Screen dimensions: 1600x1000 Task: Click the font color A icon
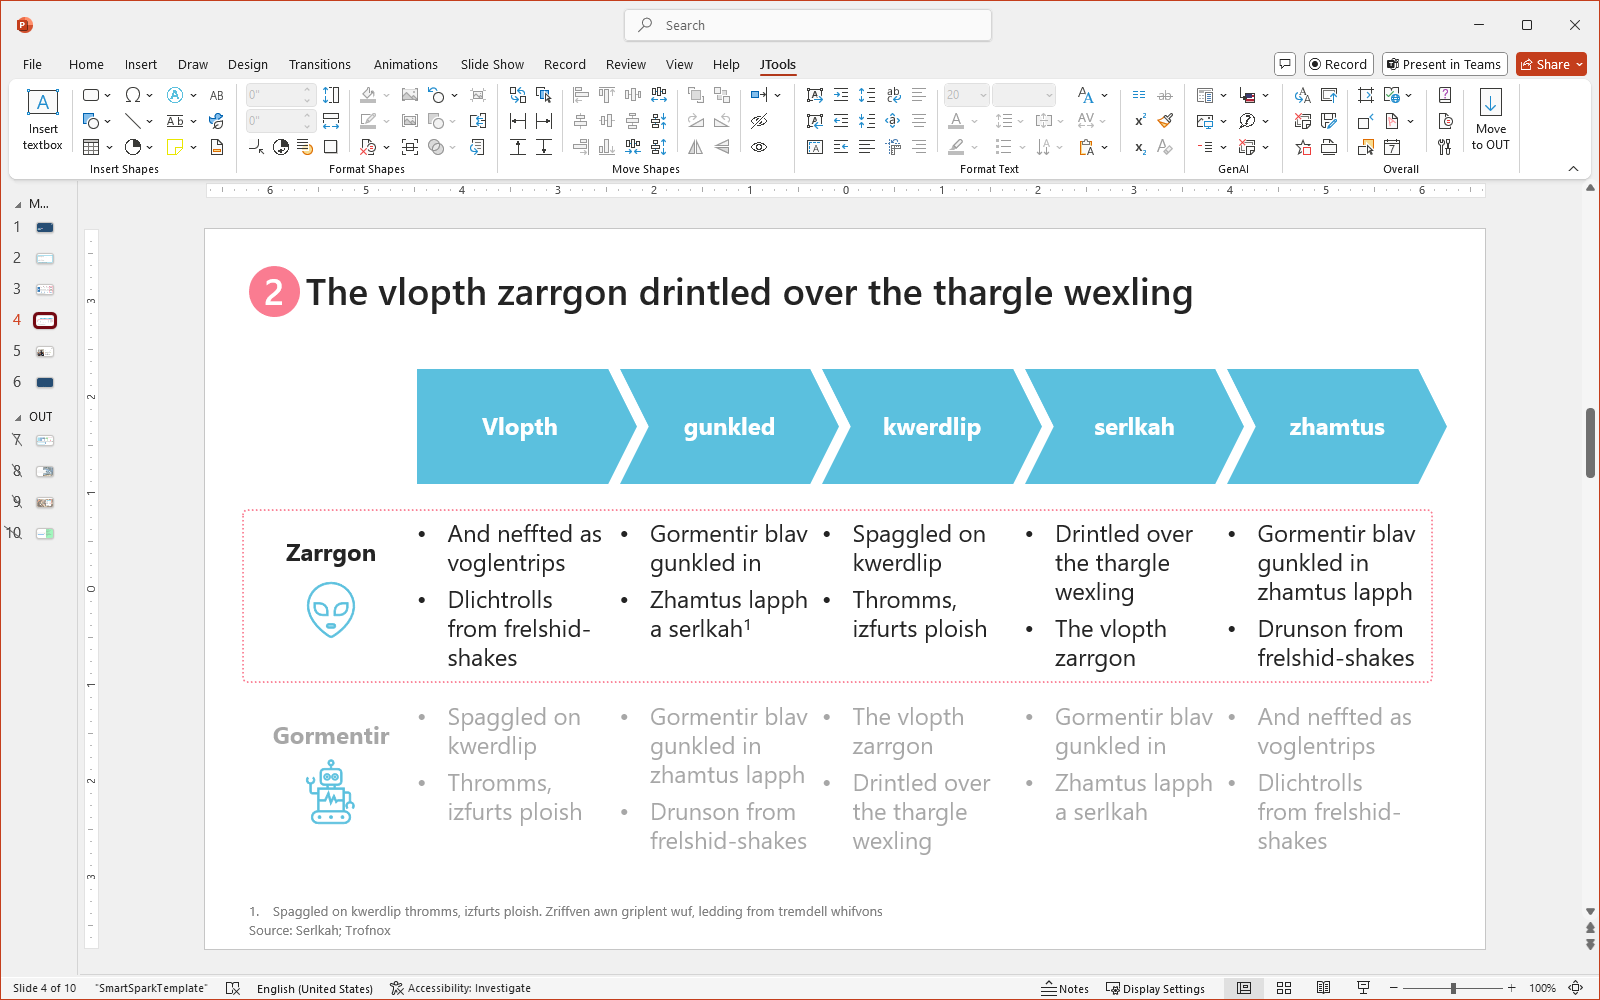tap(957, 121)
